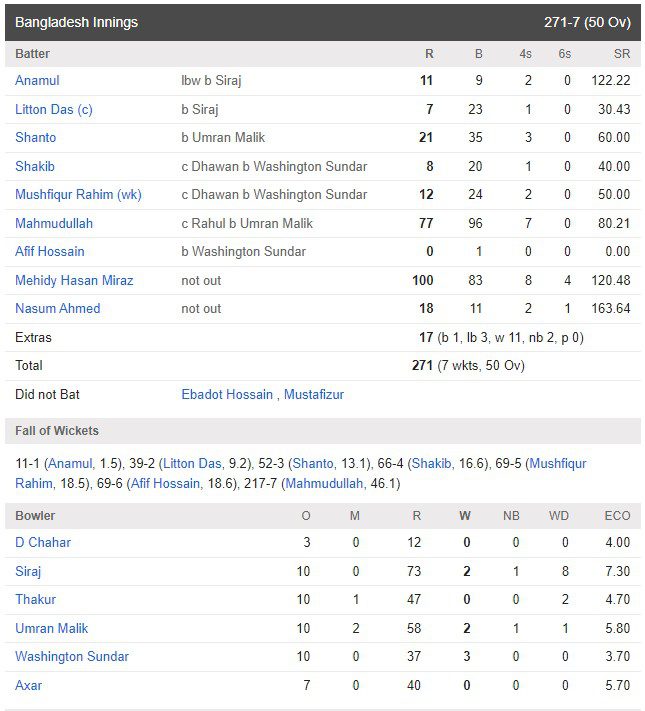The image size is (645, 711).
Task: View Mehidy Hasan Miraz player page
Action: point(74,280)
